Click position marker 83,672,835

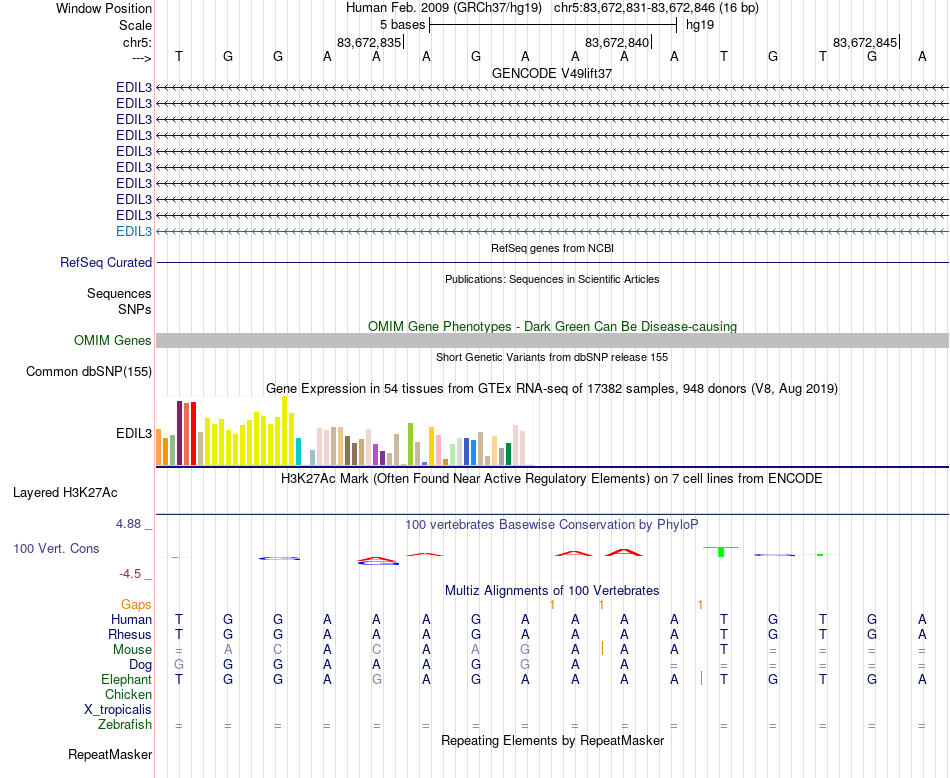tap(369, 42)
